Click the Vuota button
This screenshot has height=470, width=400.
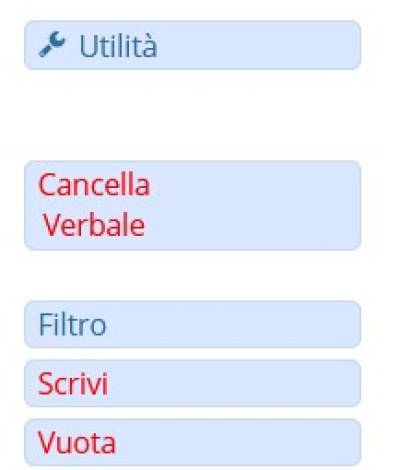[x=193, y=442]
